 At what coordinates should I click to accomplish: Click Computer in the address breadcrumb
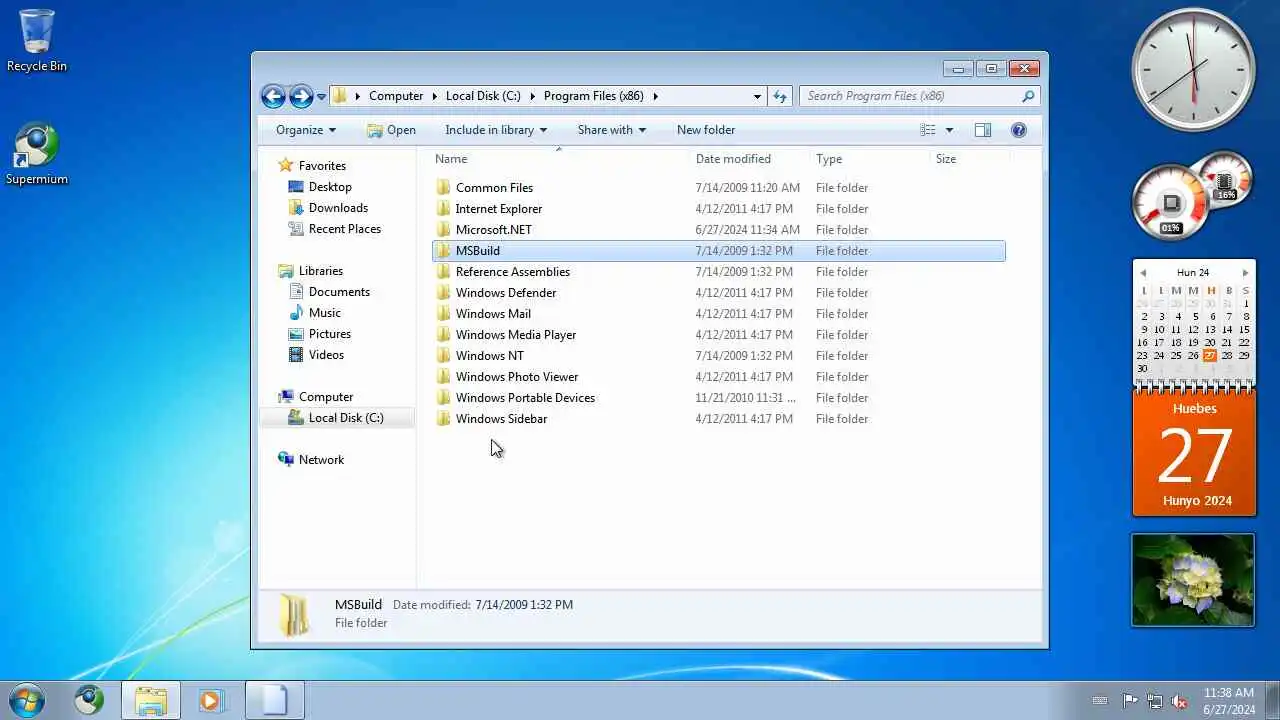point(396,96)
